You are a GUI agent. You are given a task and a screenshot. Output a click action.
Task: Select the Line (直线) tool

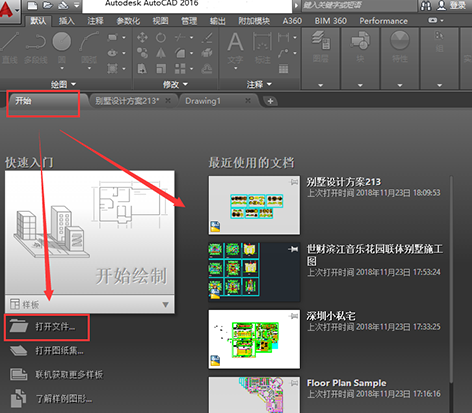click(10, 48)
